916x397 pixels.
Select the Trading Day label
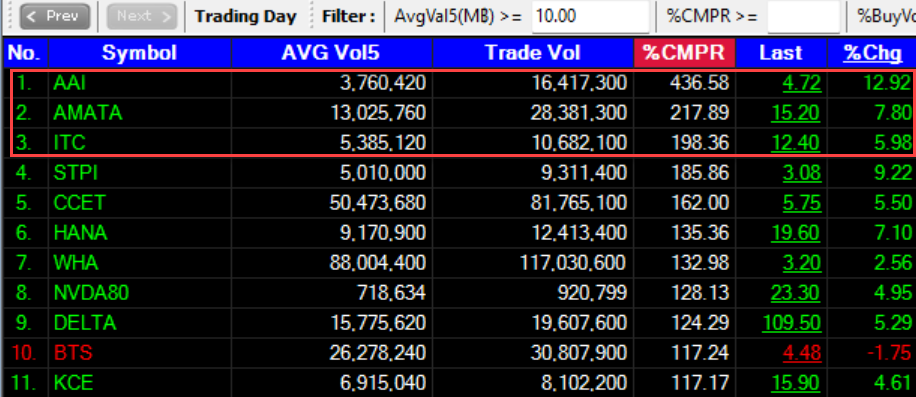245,16
